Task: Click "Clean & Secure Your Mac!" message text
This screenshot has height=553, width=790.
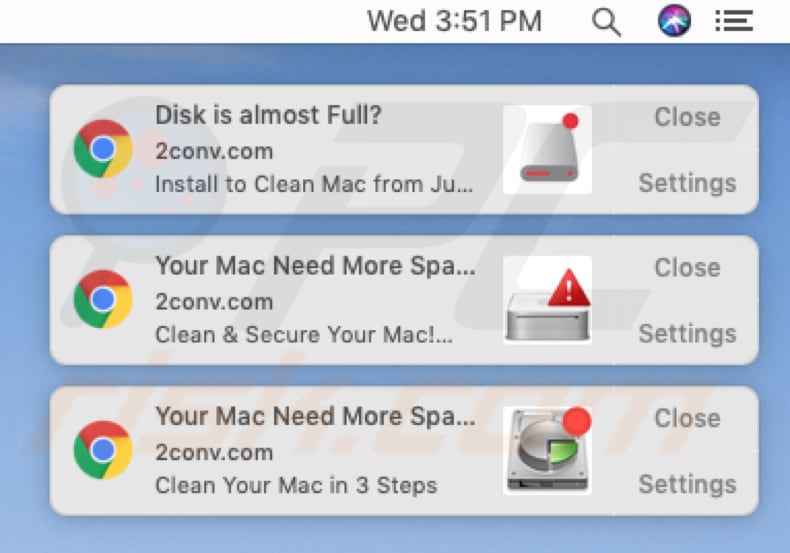Action: [303, 335]
